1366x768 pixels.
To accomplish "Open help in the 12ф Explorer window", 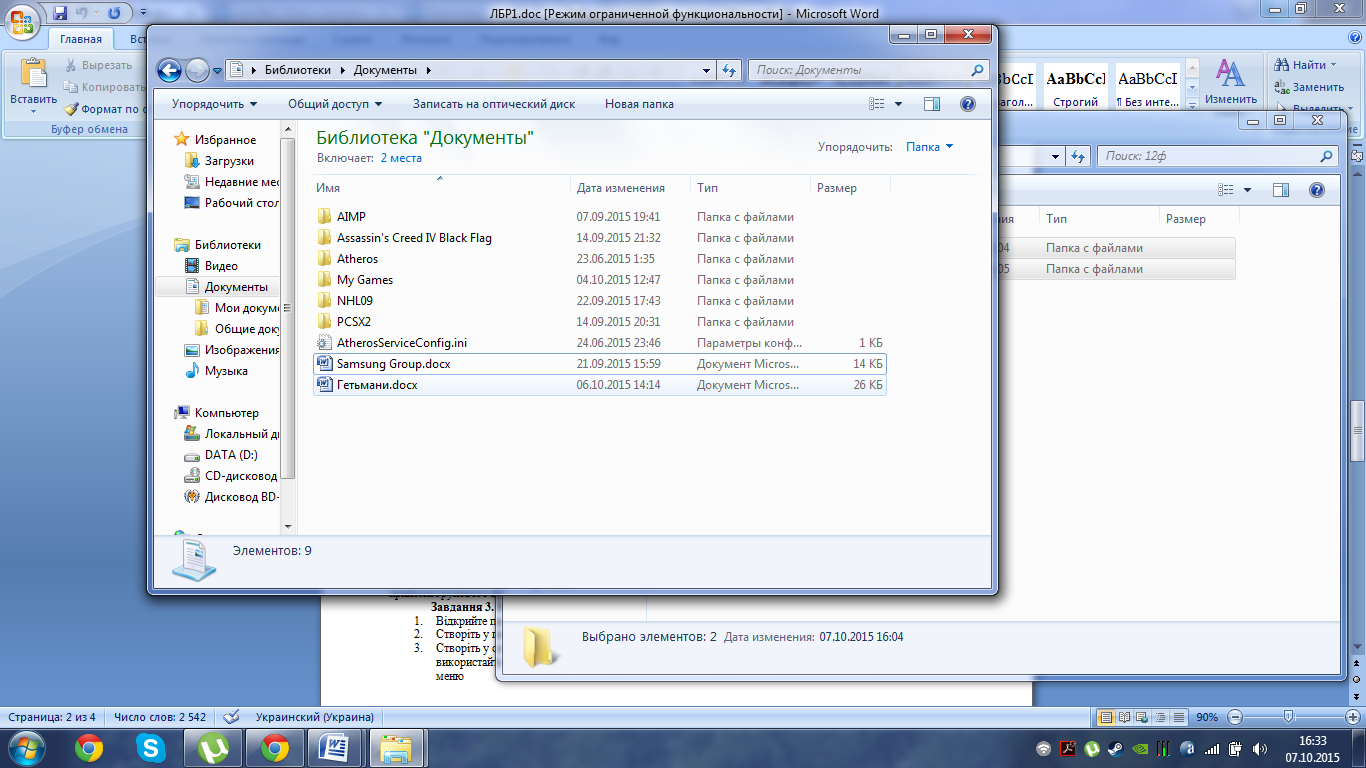I will tap(1317, 190).
